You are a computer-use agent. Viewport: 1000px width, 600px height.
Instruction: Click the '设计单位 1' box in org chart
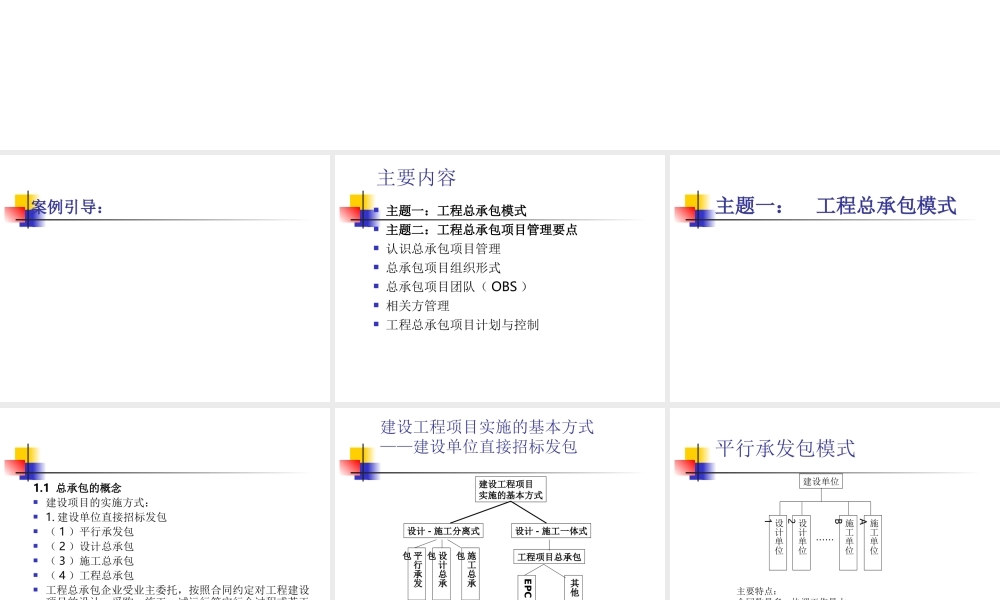(x=778, y=543)
